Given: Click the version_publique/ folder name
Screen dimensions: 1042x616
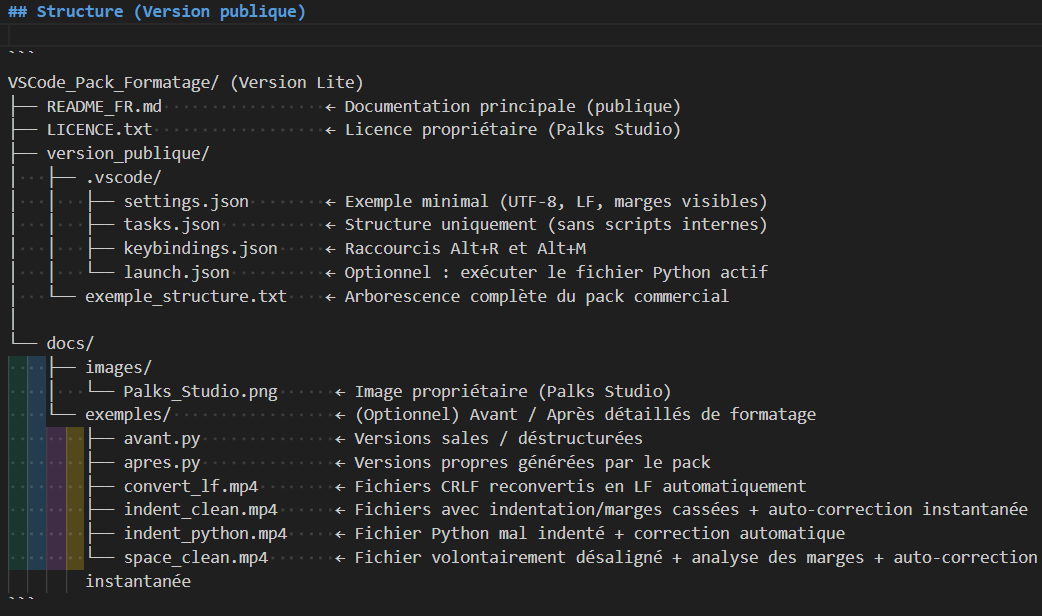Looking at the screenshot, I should coord(128,153).
